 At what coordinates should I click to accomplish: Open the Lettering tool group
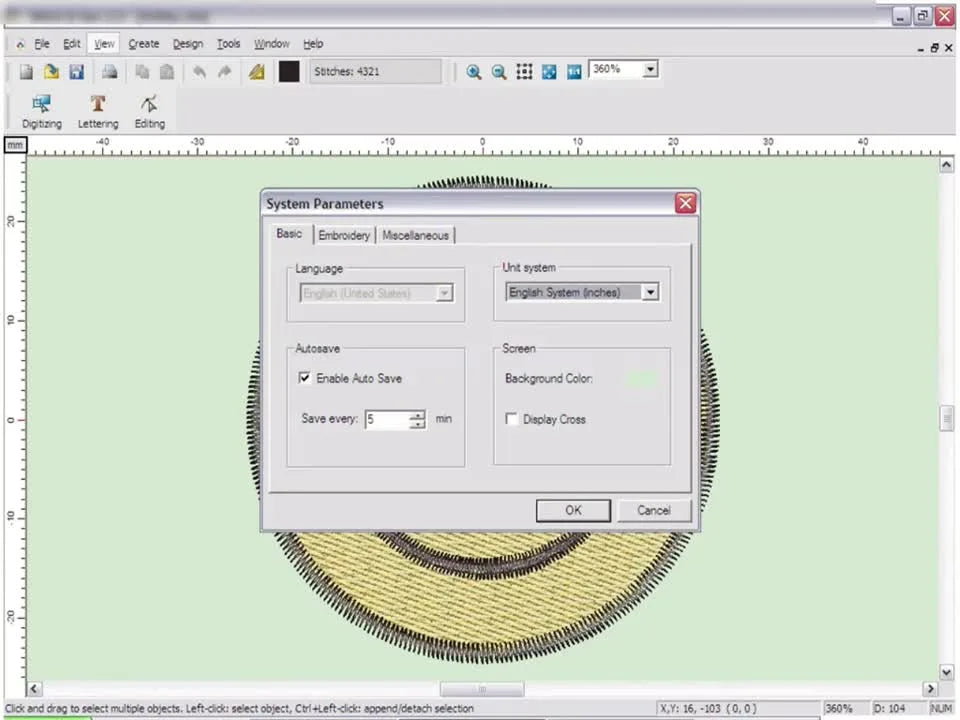tap(98, 111)
